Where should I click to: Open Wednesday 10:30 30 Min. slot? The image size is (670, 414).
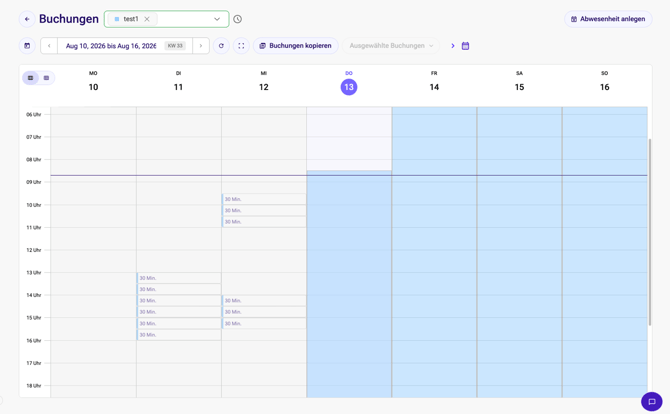[x=264, y=222]
